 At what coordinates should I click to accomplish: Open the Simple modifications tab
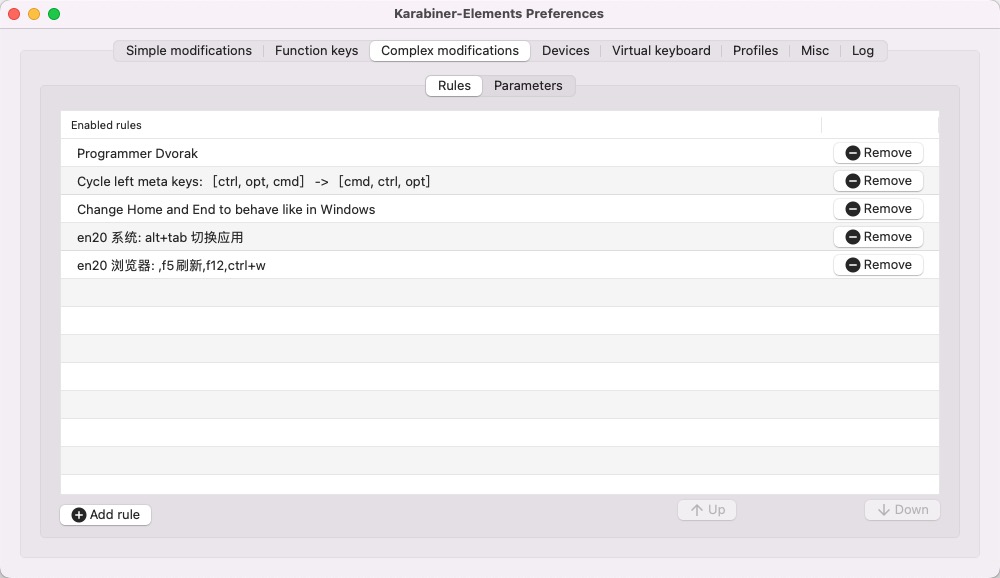189,50
